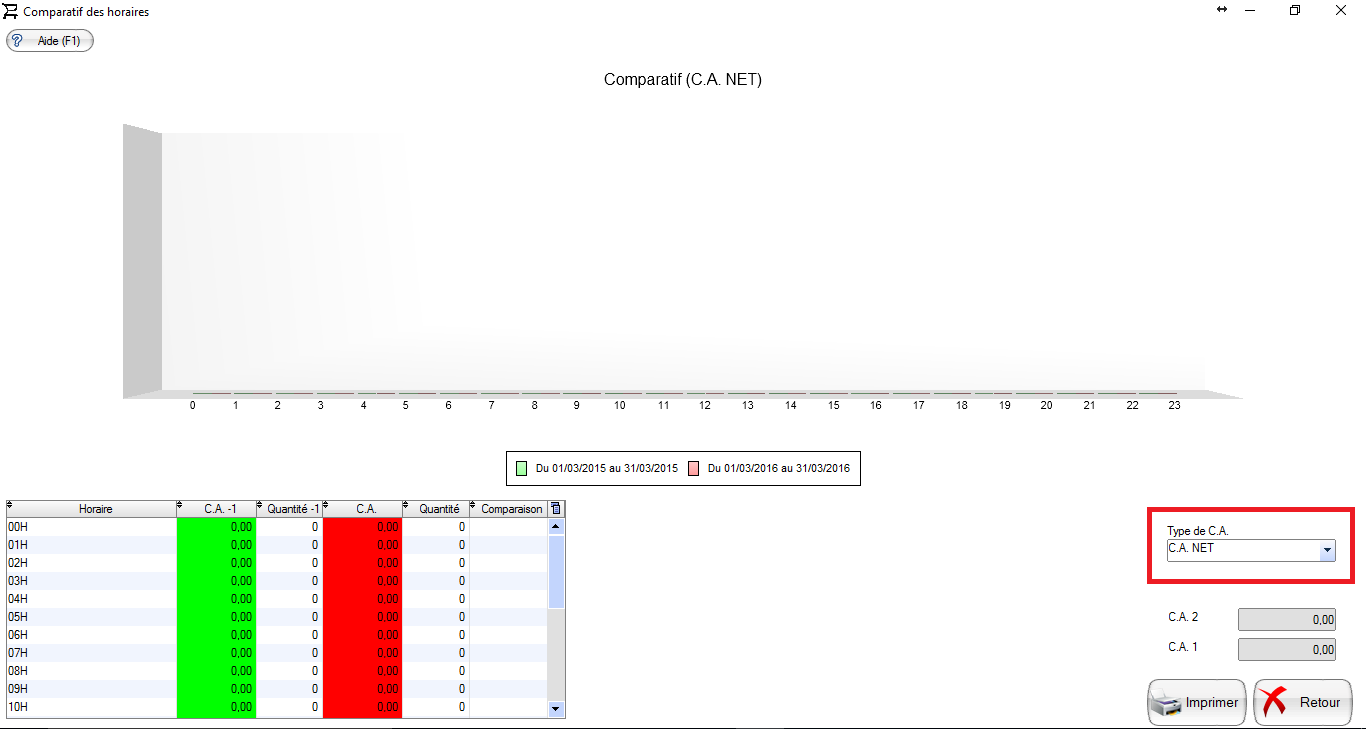Screen dimensions: 1366x729
Task: Open the Type de C.A. dropdown arrow
Action: coord(1327,550)
